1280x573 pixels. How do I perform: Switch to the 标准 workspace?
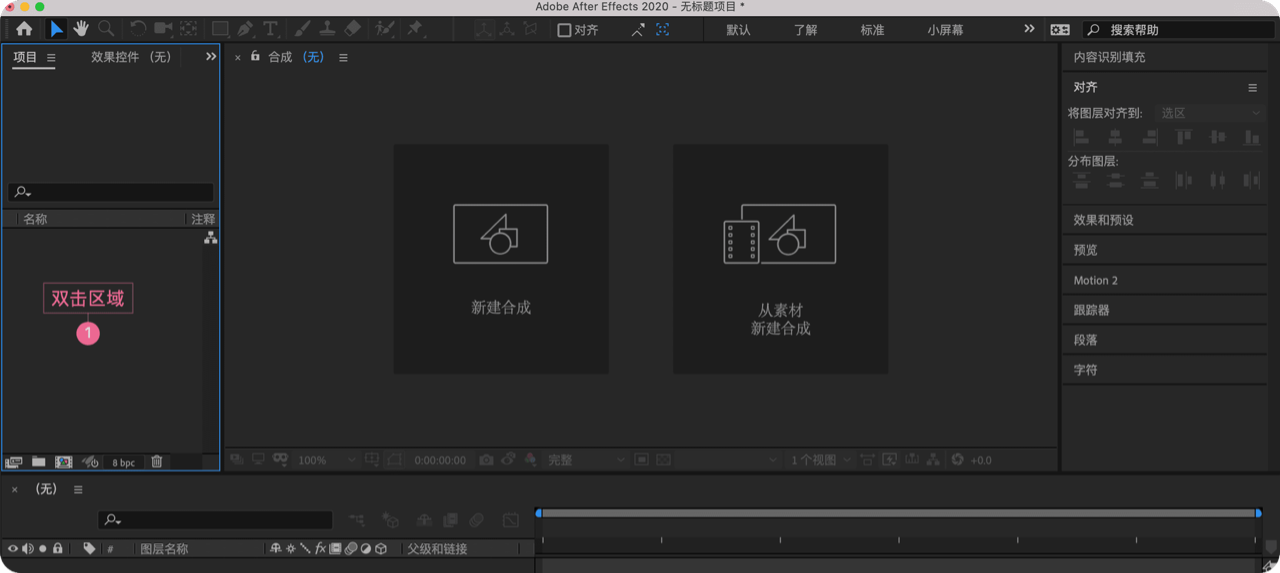coord(872,30)
